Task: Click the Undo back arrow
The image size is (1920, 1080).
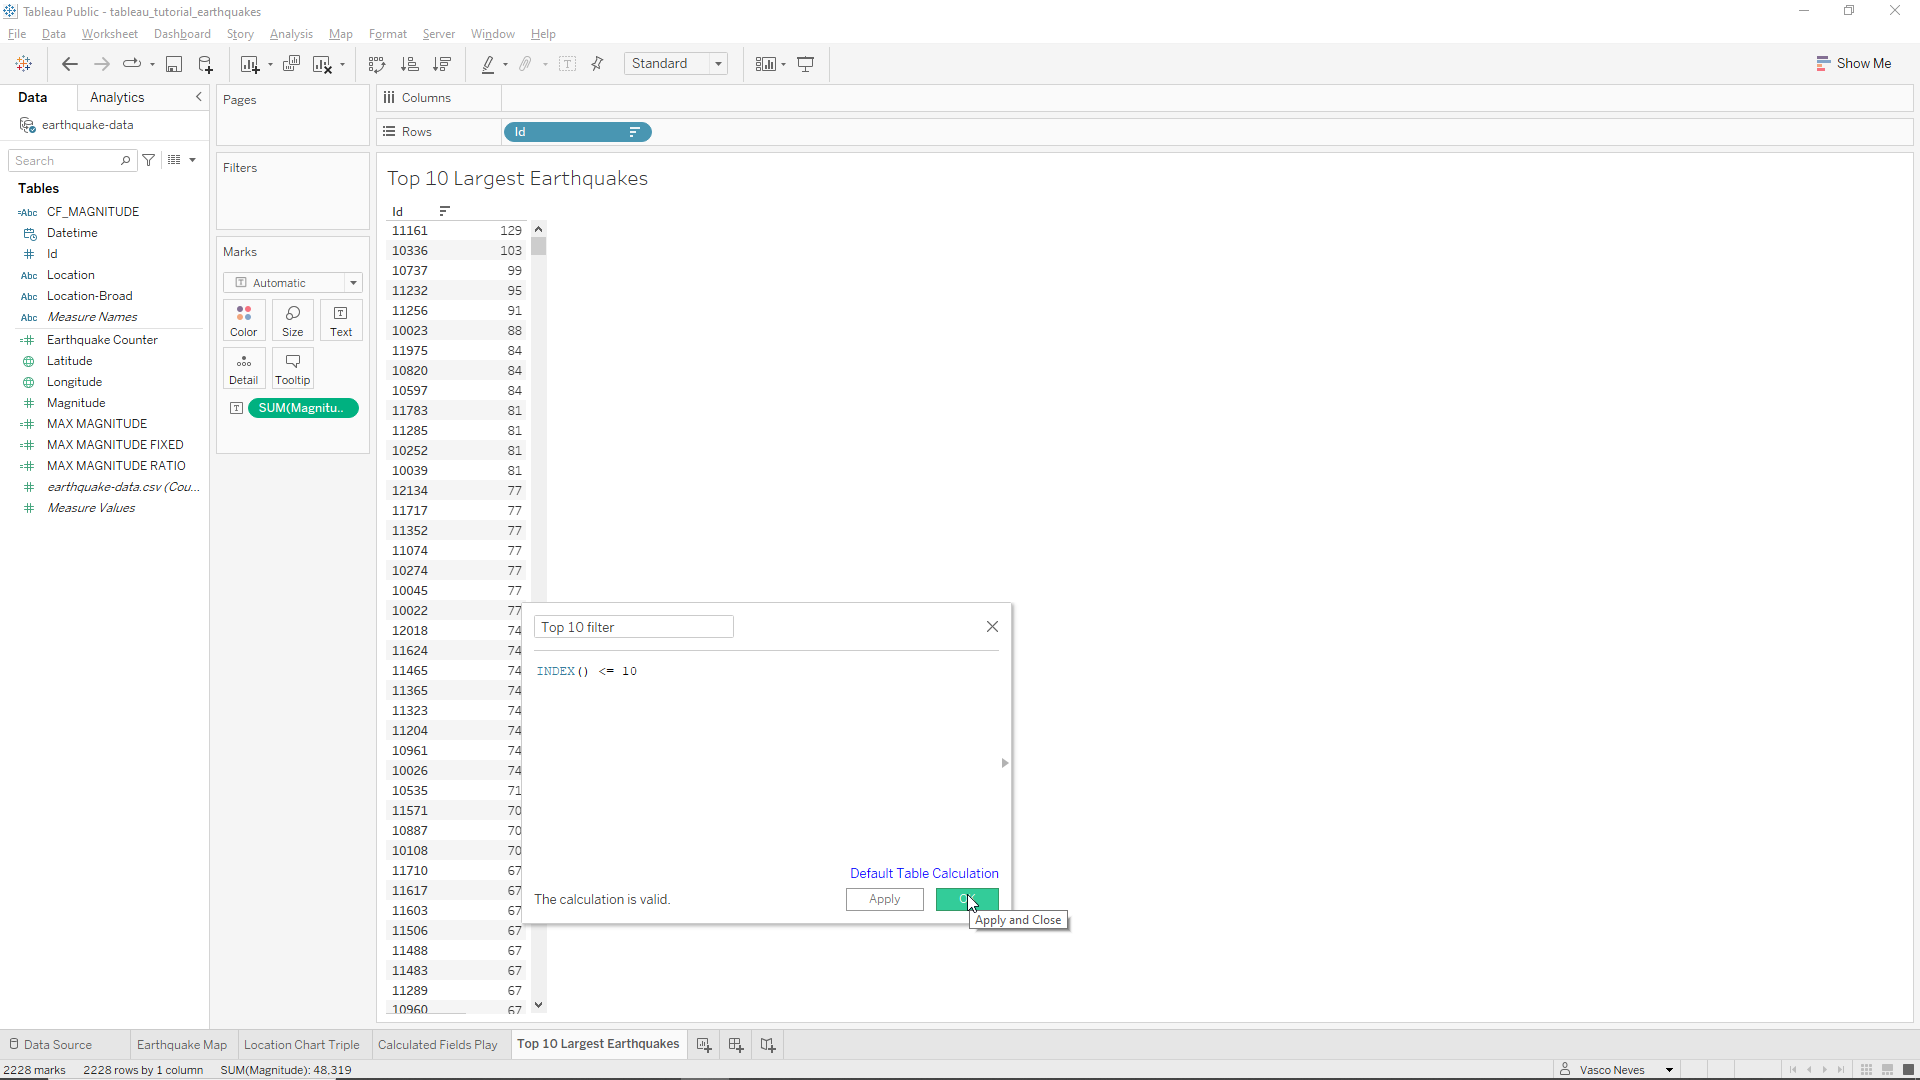Action: click(x=69, y=64)
